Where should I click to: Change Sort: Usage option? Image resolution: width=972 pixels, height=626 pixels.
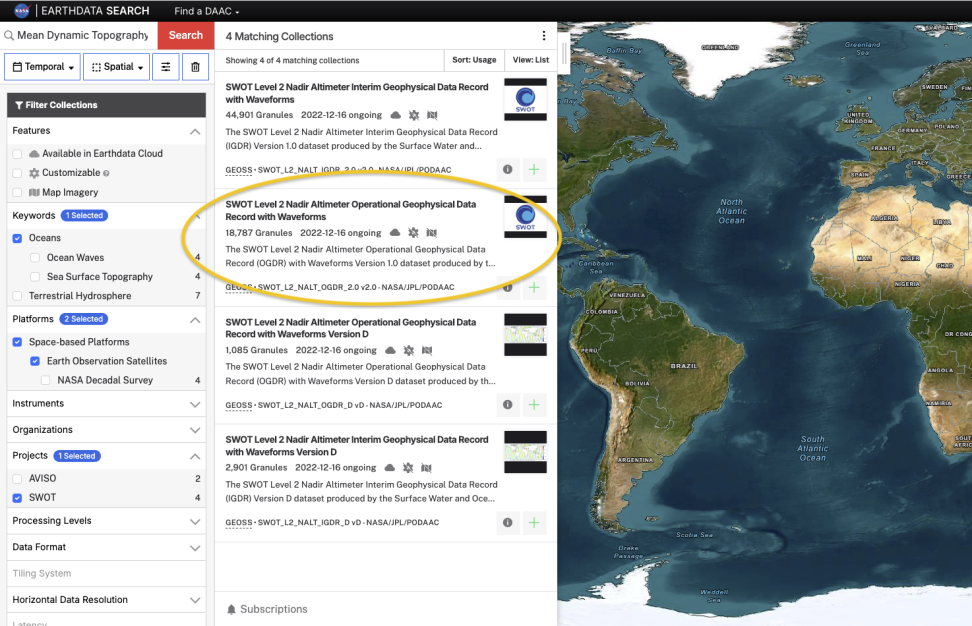coord(474,60)
